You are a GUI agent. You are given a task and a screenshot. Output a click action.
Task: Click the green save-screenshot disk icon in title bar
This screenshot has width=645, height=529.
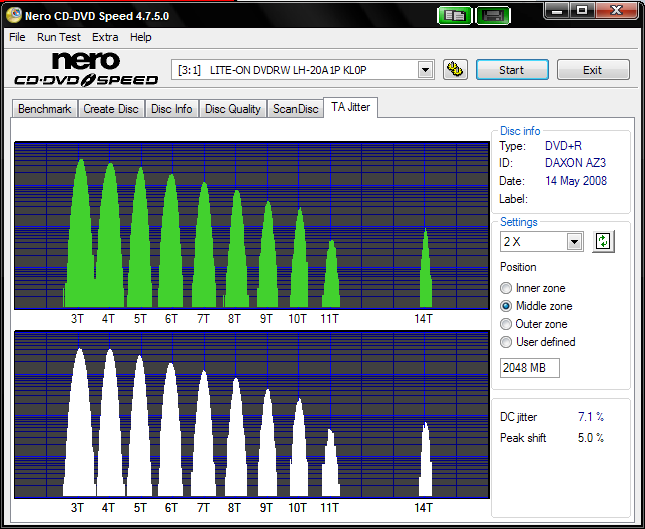(493, 16)
